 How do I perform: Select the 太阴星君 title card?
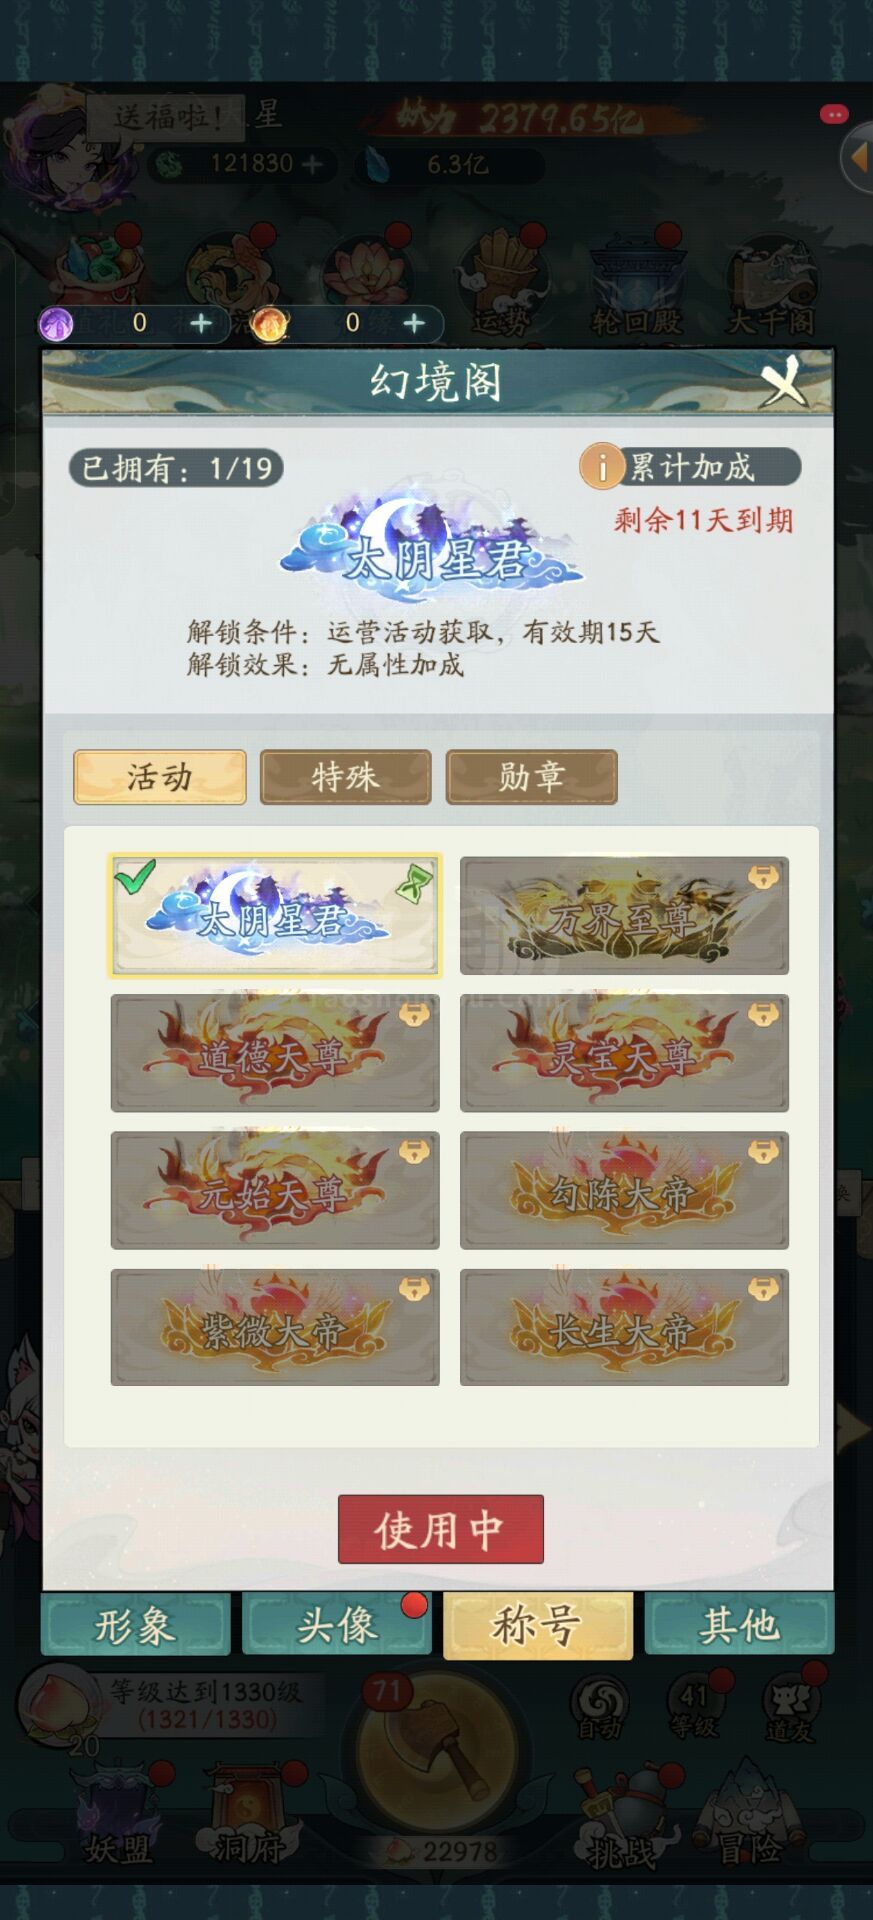[x=274, y=915]
